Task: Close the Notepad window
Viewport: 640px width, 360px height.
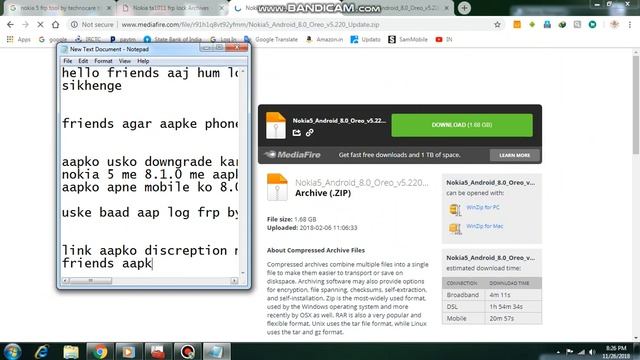Action: click(x=236, y=48)
